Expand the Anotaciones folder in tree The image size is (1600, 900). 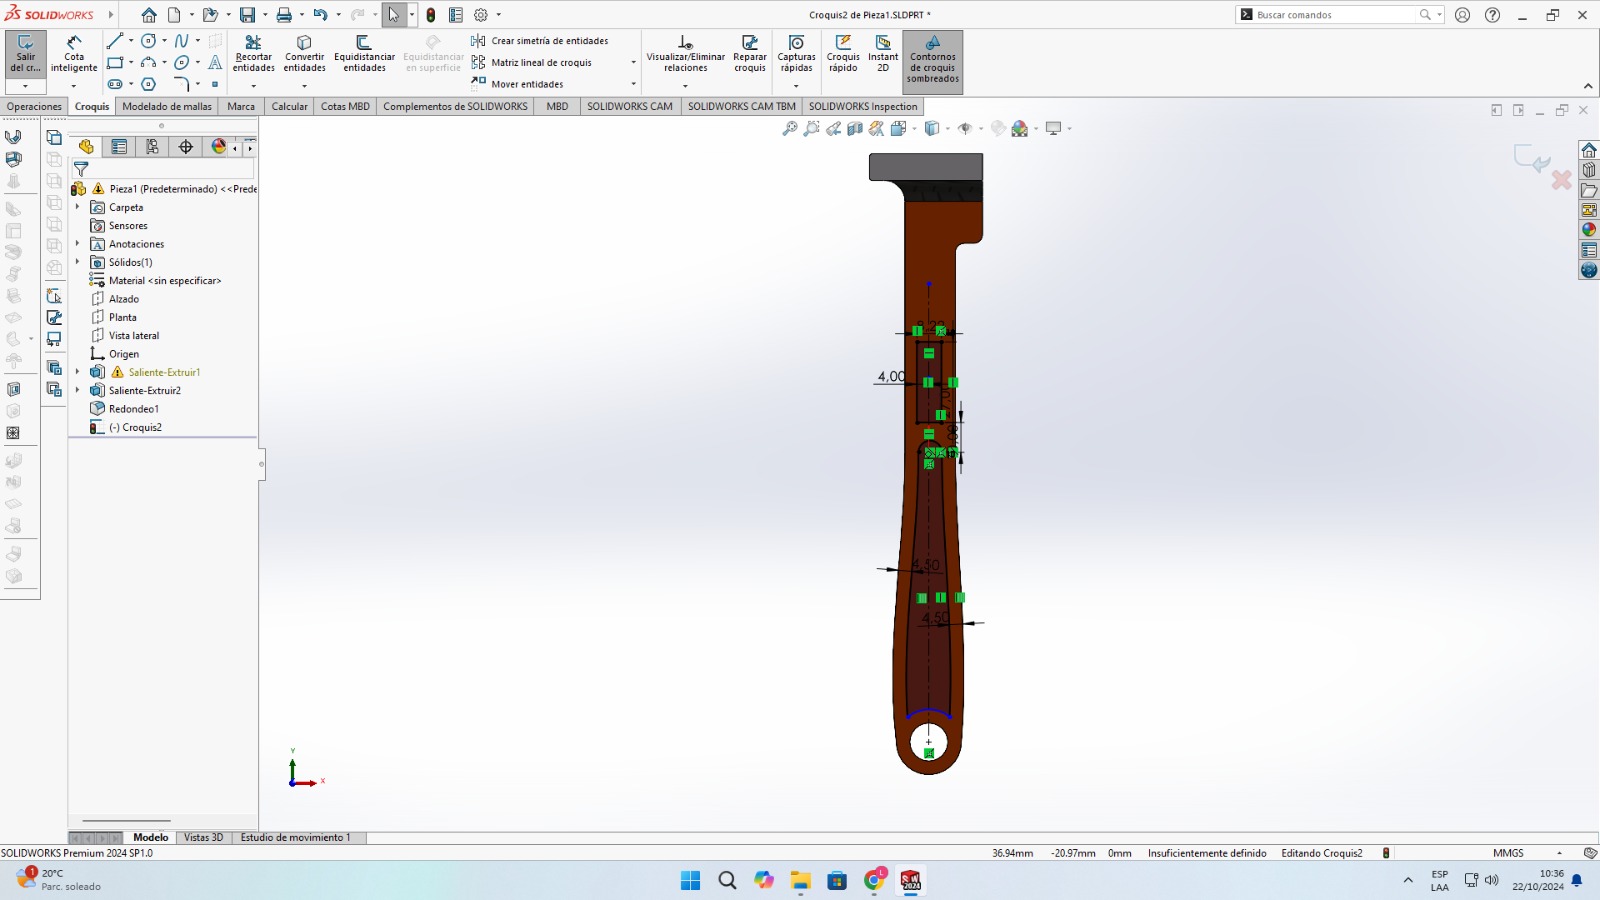[77, 244]
